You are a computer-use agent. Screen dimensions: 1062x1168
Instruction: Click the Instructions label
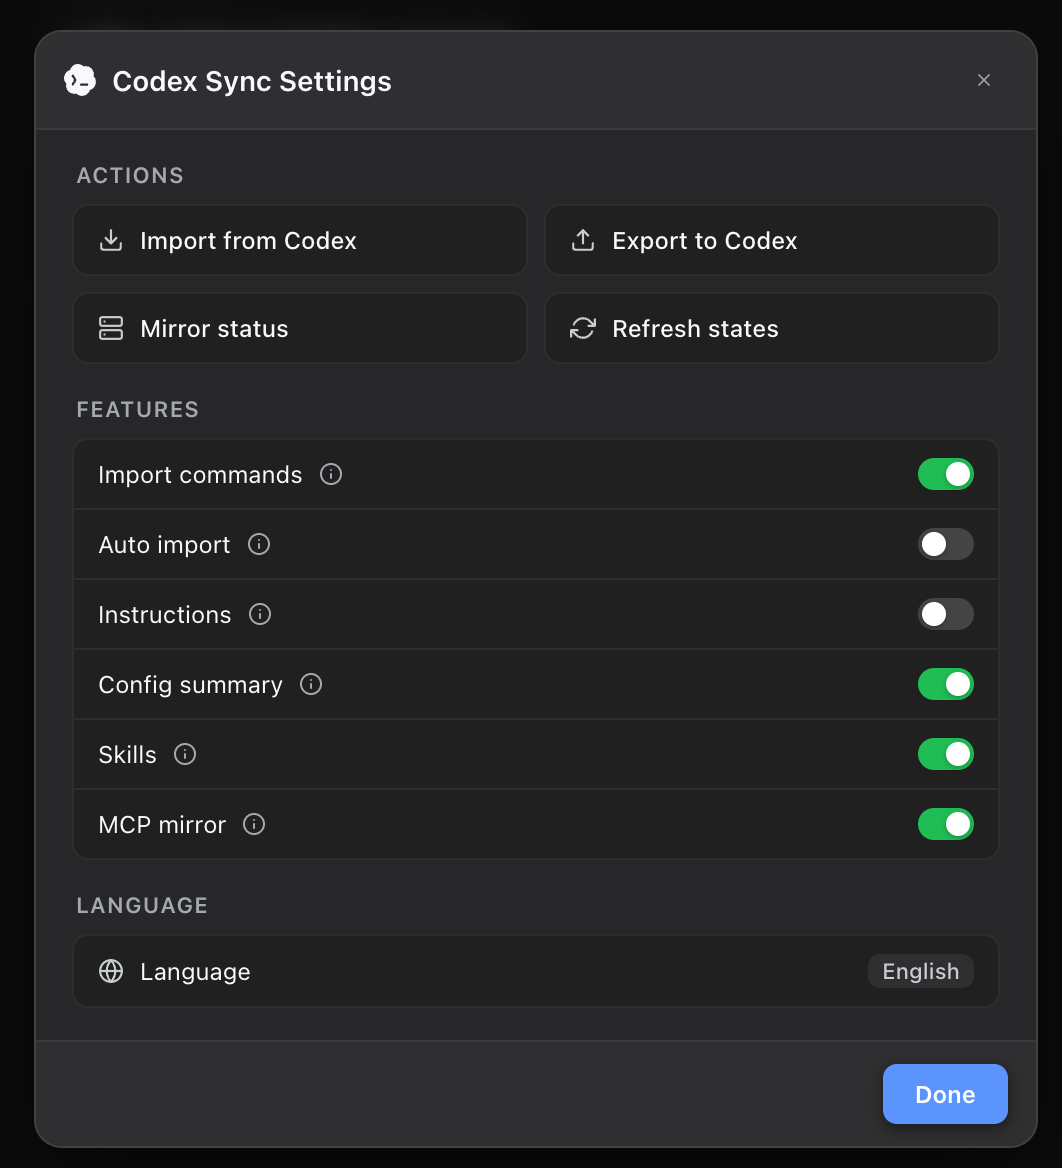coord(165,615)
